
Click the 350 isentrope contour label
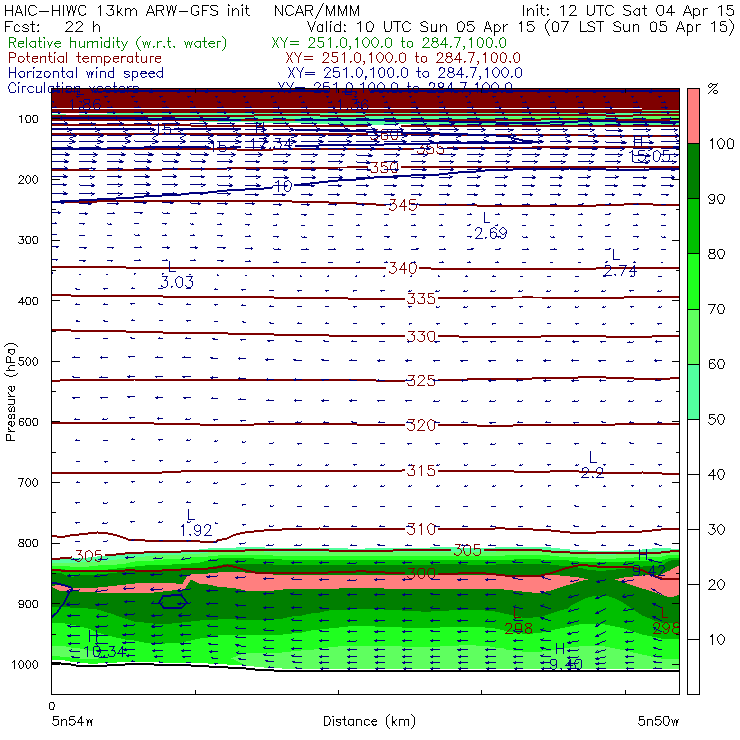[384, 167]
